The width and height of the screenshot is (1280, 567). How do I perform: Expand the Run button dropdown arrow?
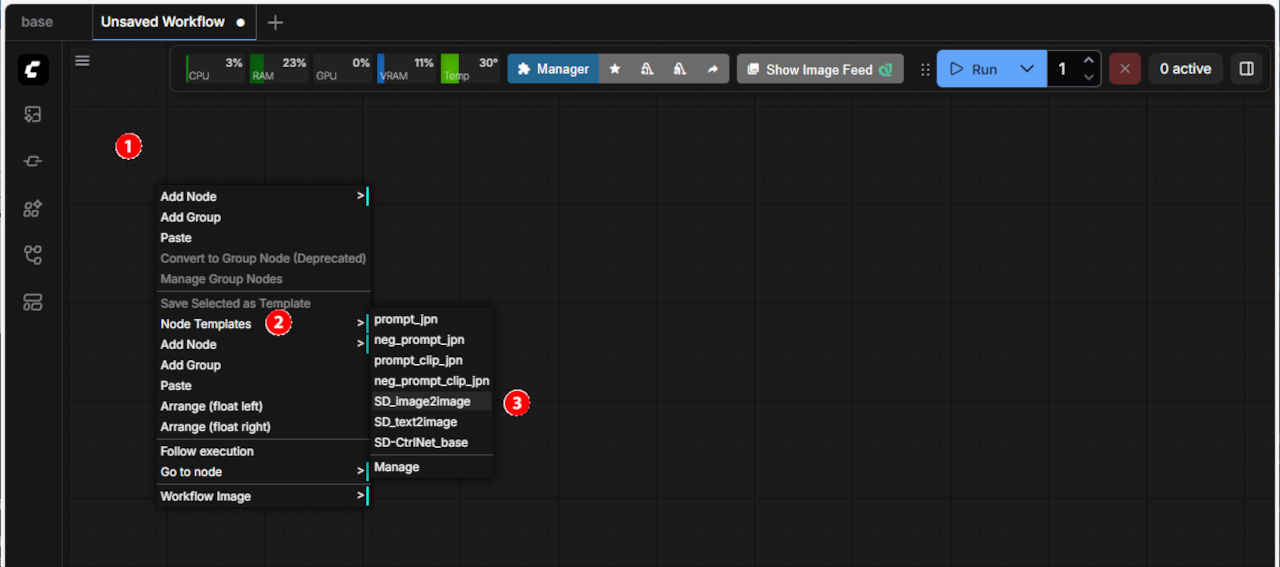tap(1027, 69)
